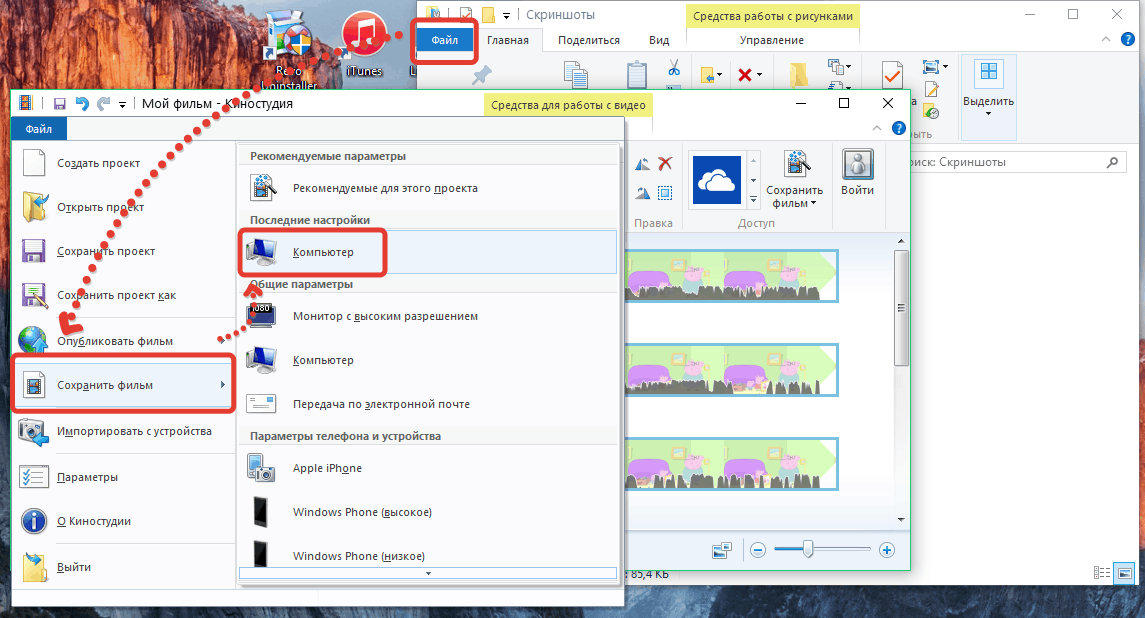This screenshot has height=618, width=1145.
Task: Click the Rotate right icon in Правка
Action: coord(643,194)
